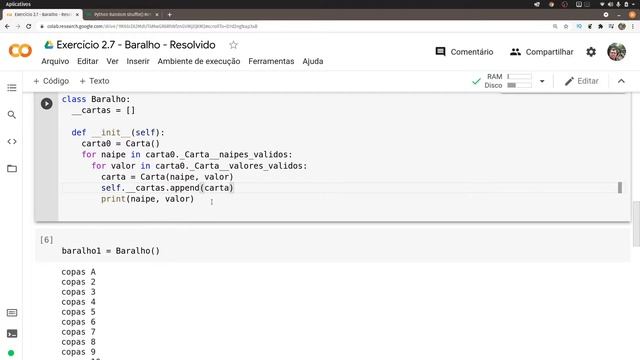
Task: Click the Editar pencil button
Action: click(582, 81)
